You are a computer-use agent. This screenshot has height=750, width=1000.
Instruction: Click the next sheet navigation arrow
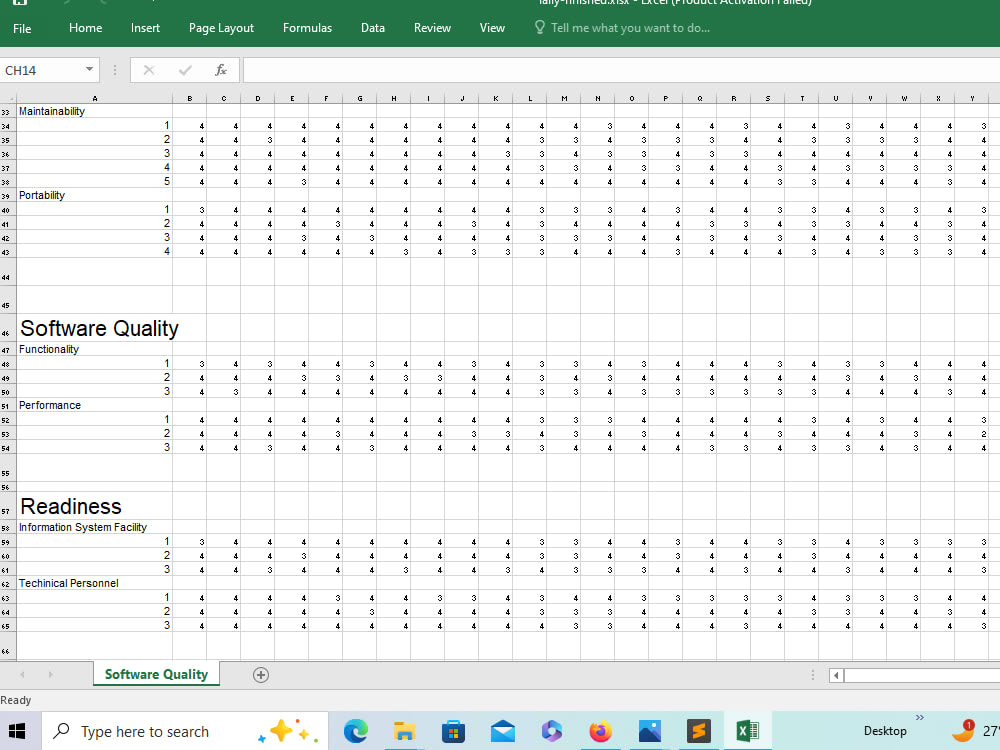point(50,674)
